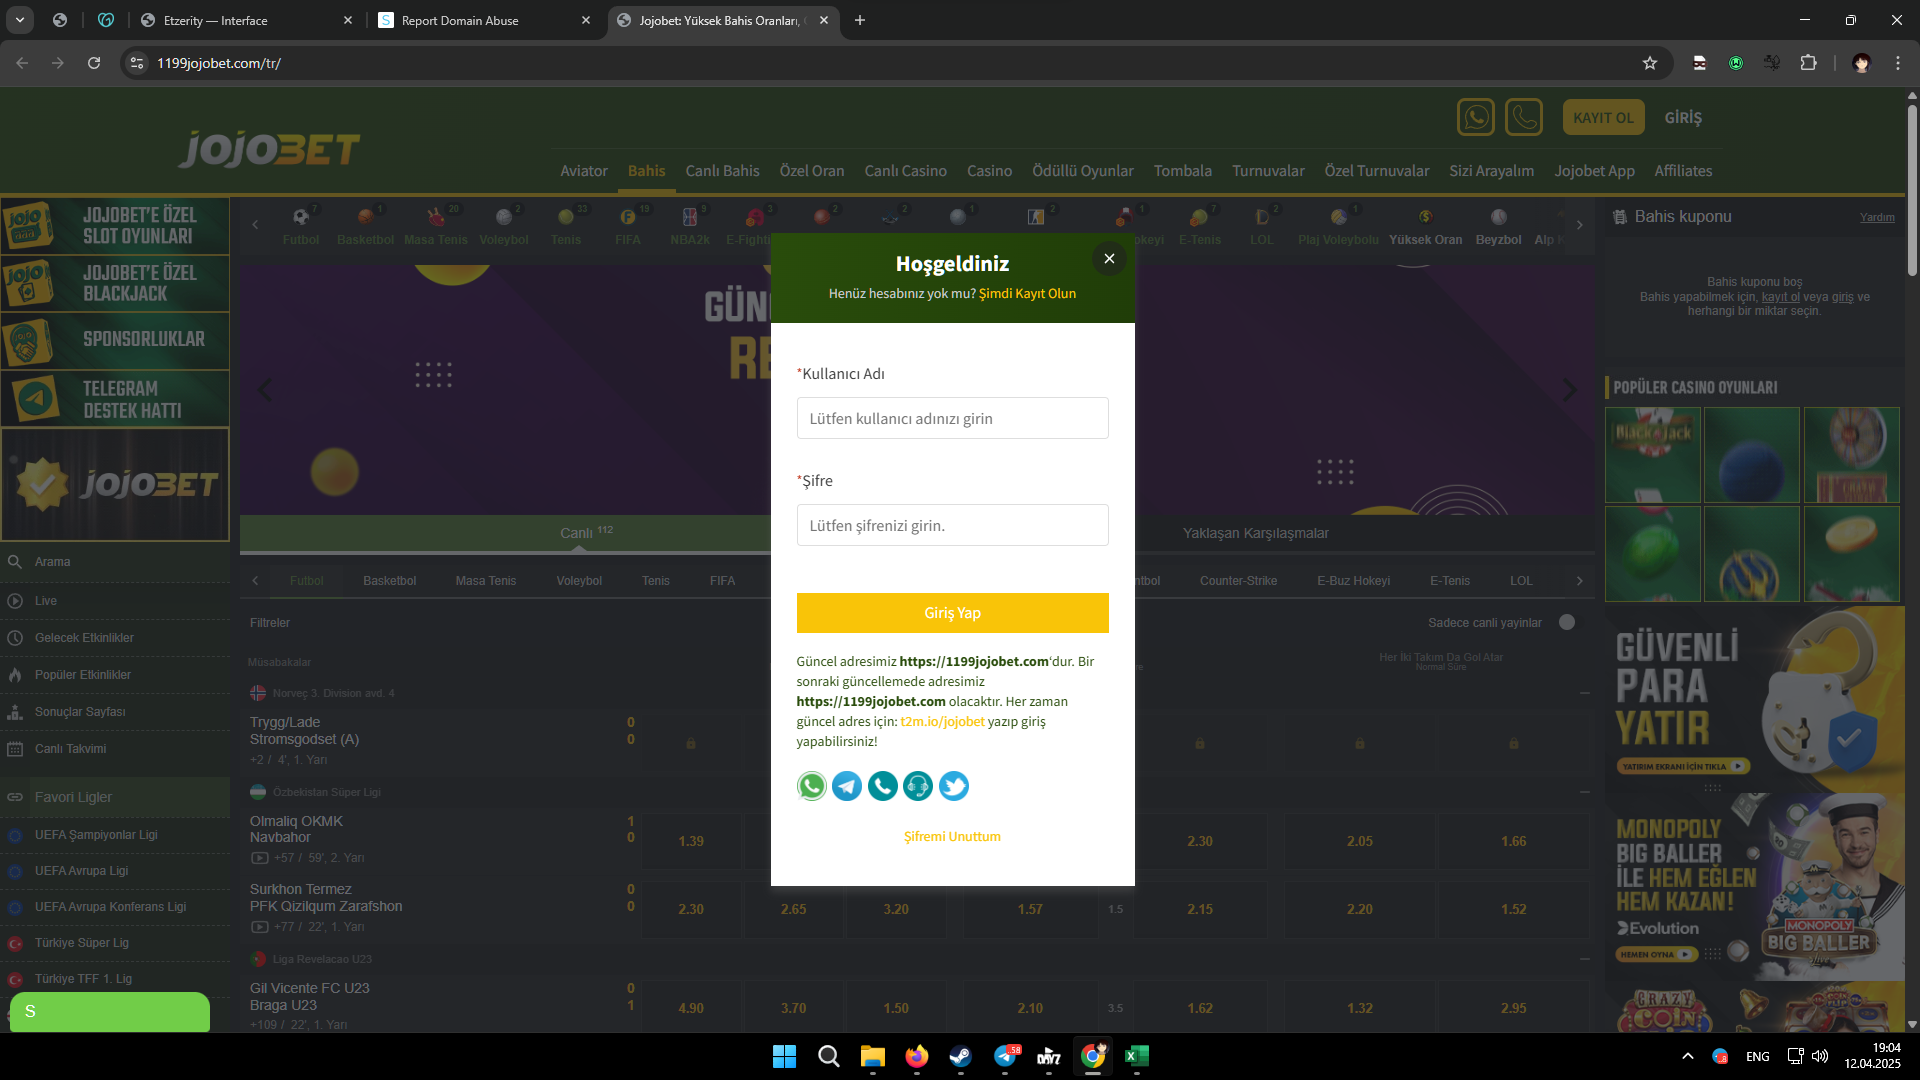Select Basketbol in the sports icon carousel
Screen dimensions: 1920x1080
pyautogui.click(x=366, y=226)
